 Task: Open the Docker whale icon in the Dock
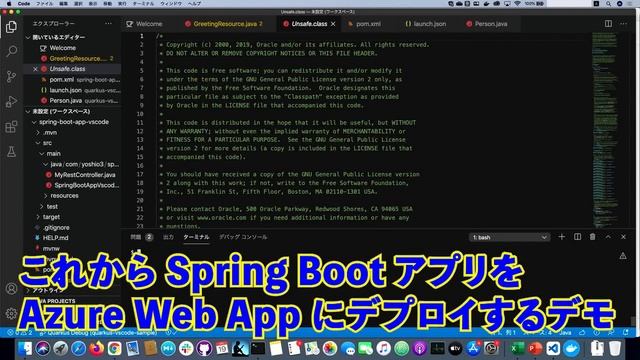pos(571,349)
